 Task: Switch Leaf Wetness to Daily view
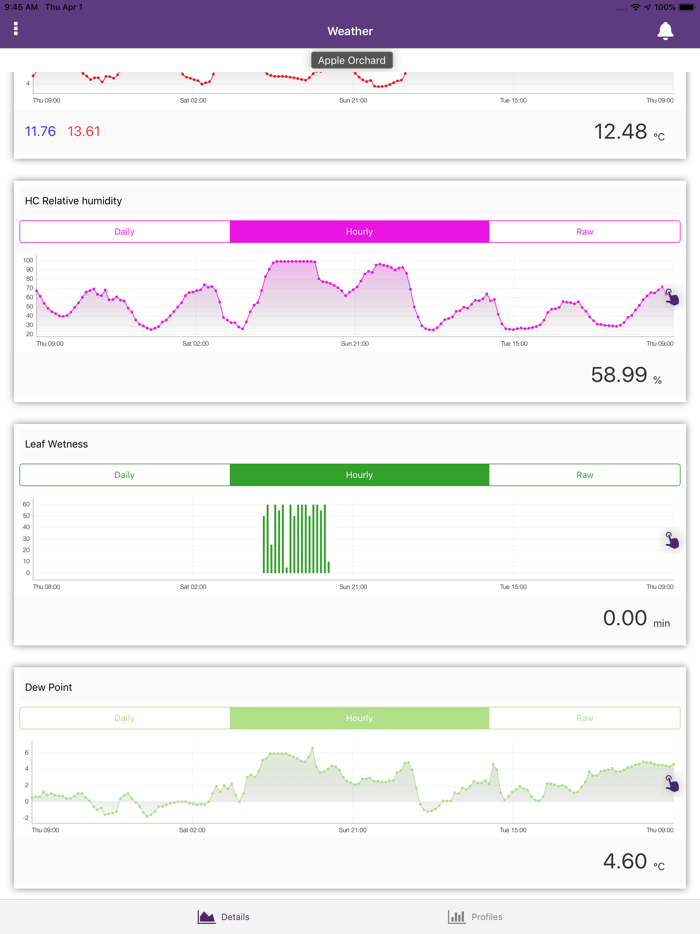(x=125, y=475)
